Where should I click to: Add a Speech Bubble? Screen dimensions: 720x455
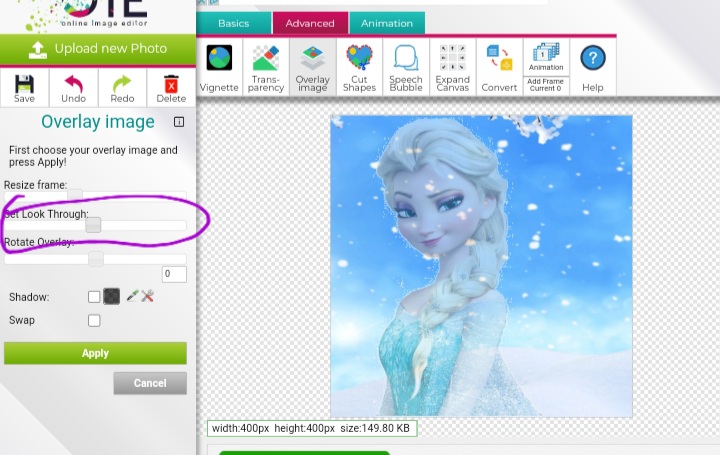[406, 66]
